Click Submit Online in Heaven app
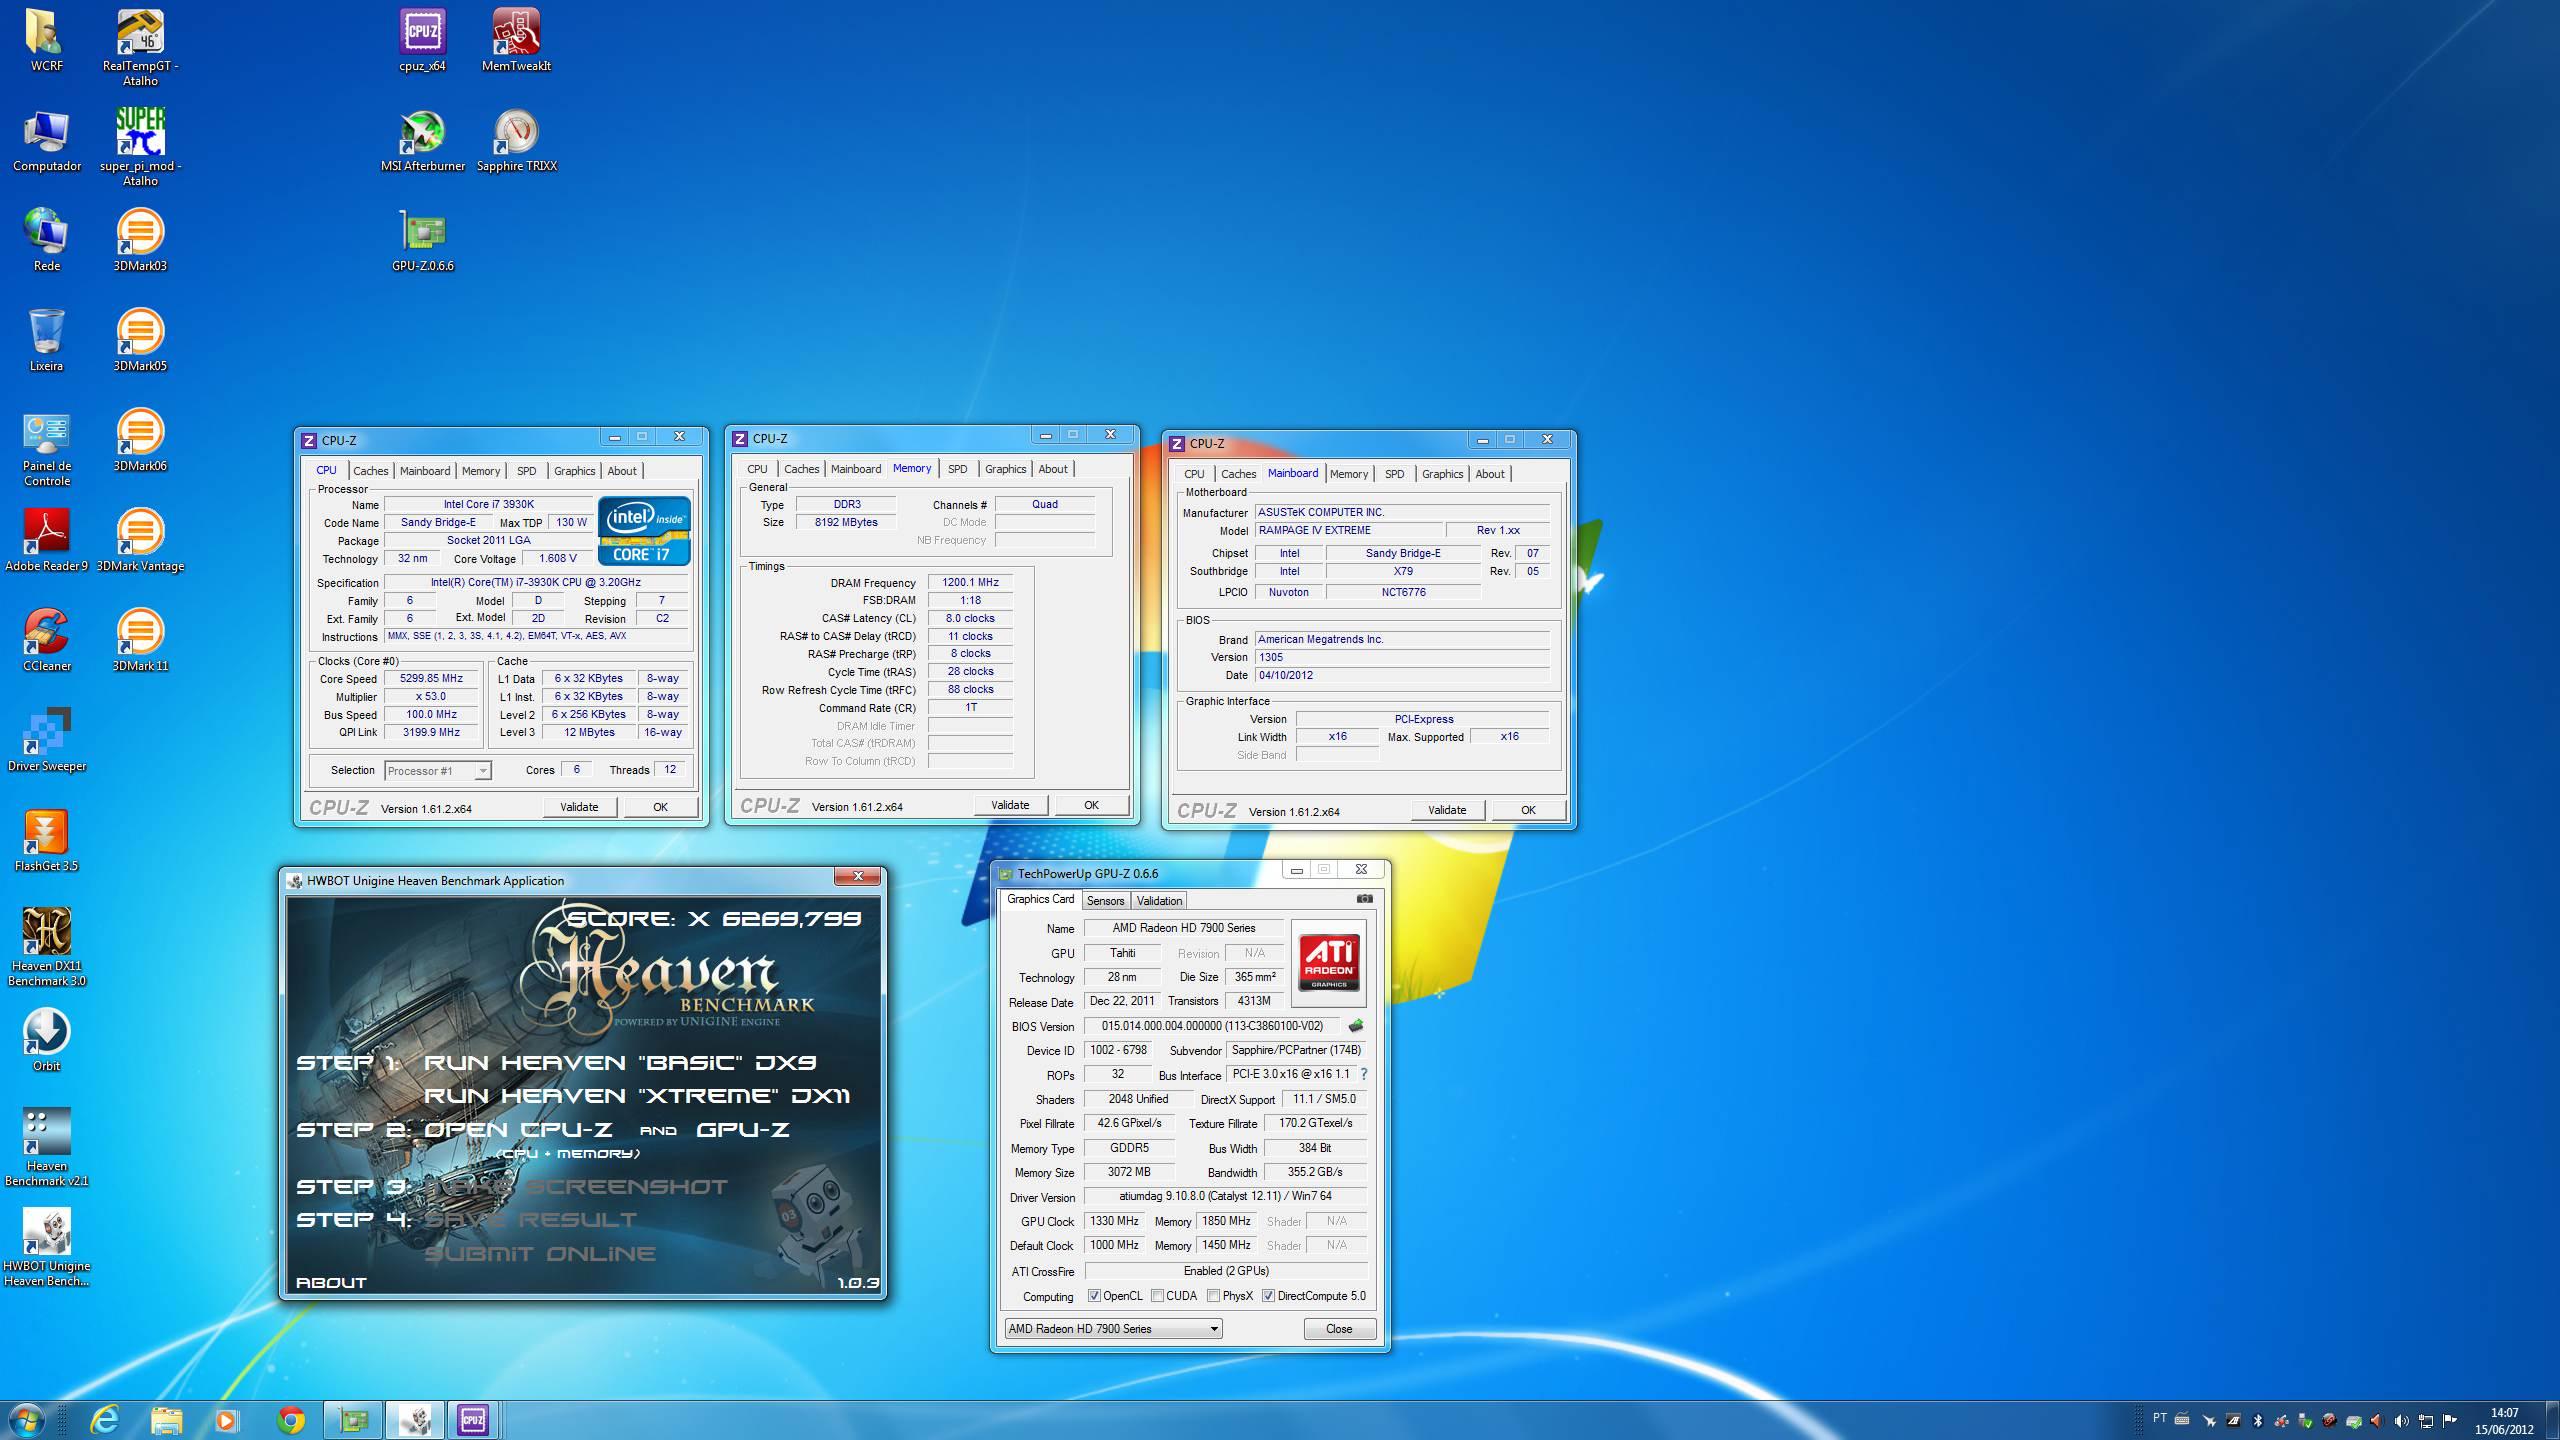The height and width of the screenshot is (1440, 2560). pos(540,1254)
